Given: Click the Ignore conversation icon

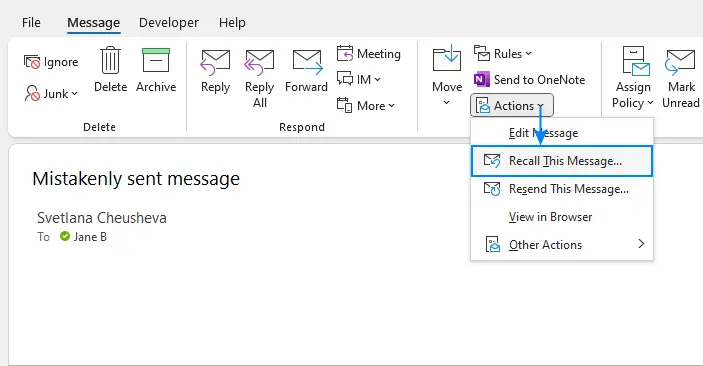Looking at the screenshot, I should (x=32, y=62).
